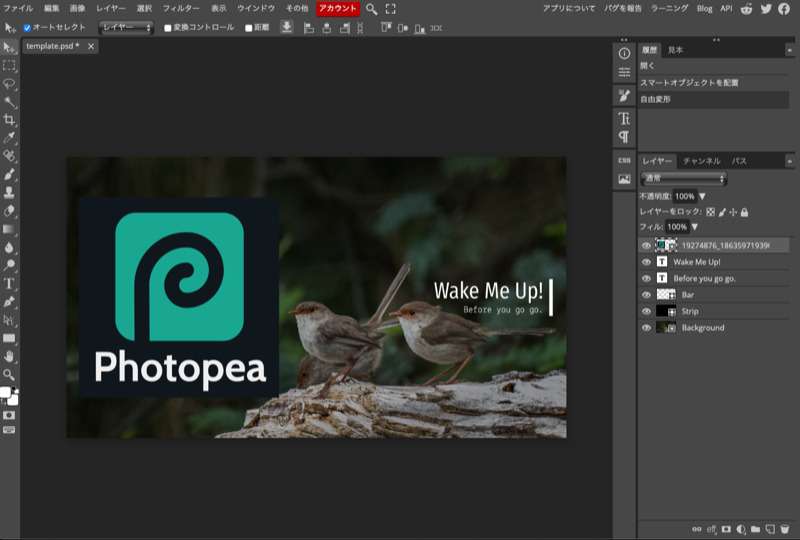This screenshot has width=800, height=540.
Task: Select the Eyedropper tool
Action: [9, 138]
